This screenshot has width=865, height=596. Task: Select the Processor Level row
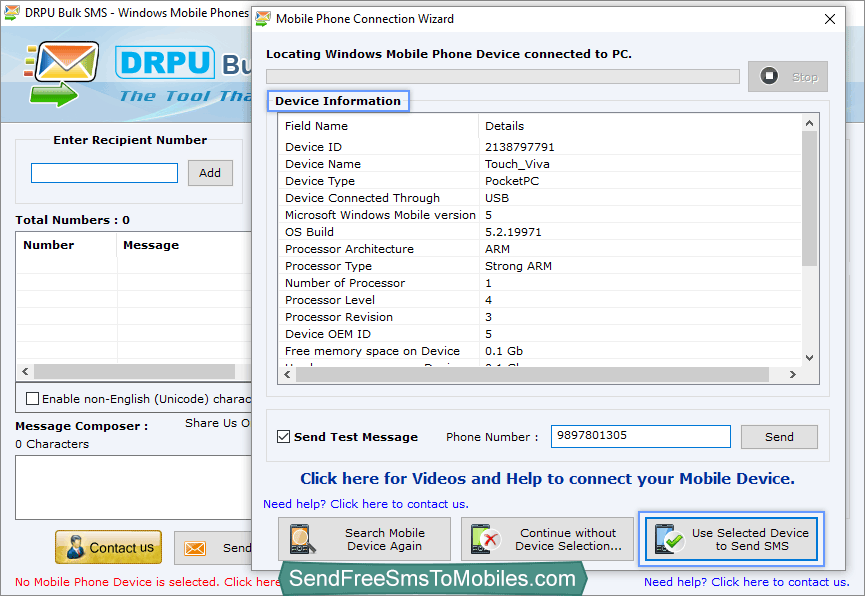click(540, 300)
